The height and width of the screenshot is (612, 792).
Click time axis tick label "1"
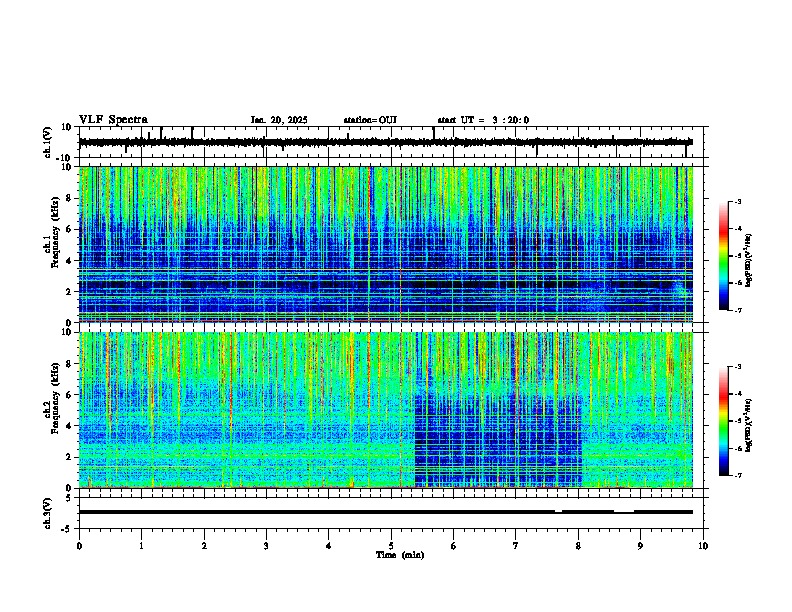141,546
